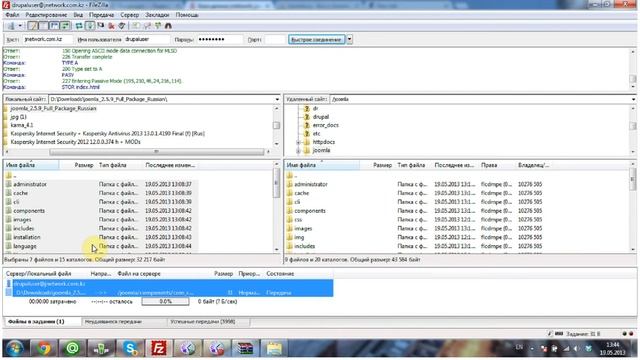The height and width of the screenshot is (360, 640).
Task: Toggle directory comparison
Action: tap(147, 26)
